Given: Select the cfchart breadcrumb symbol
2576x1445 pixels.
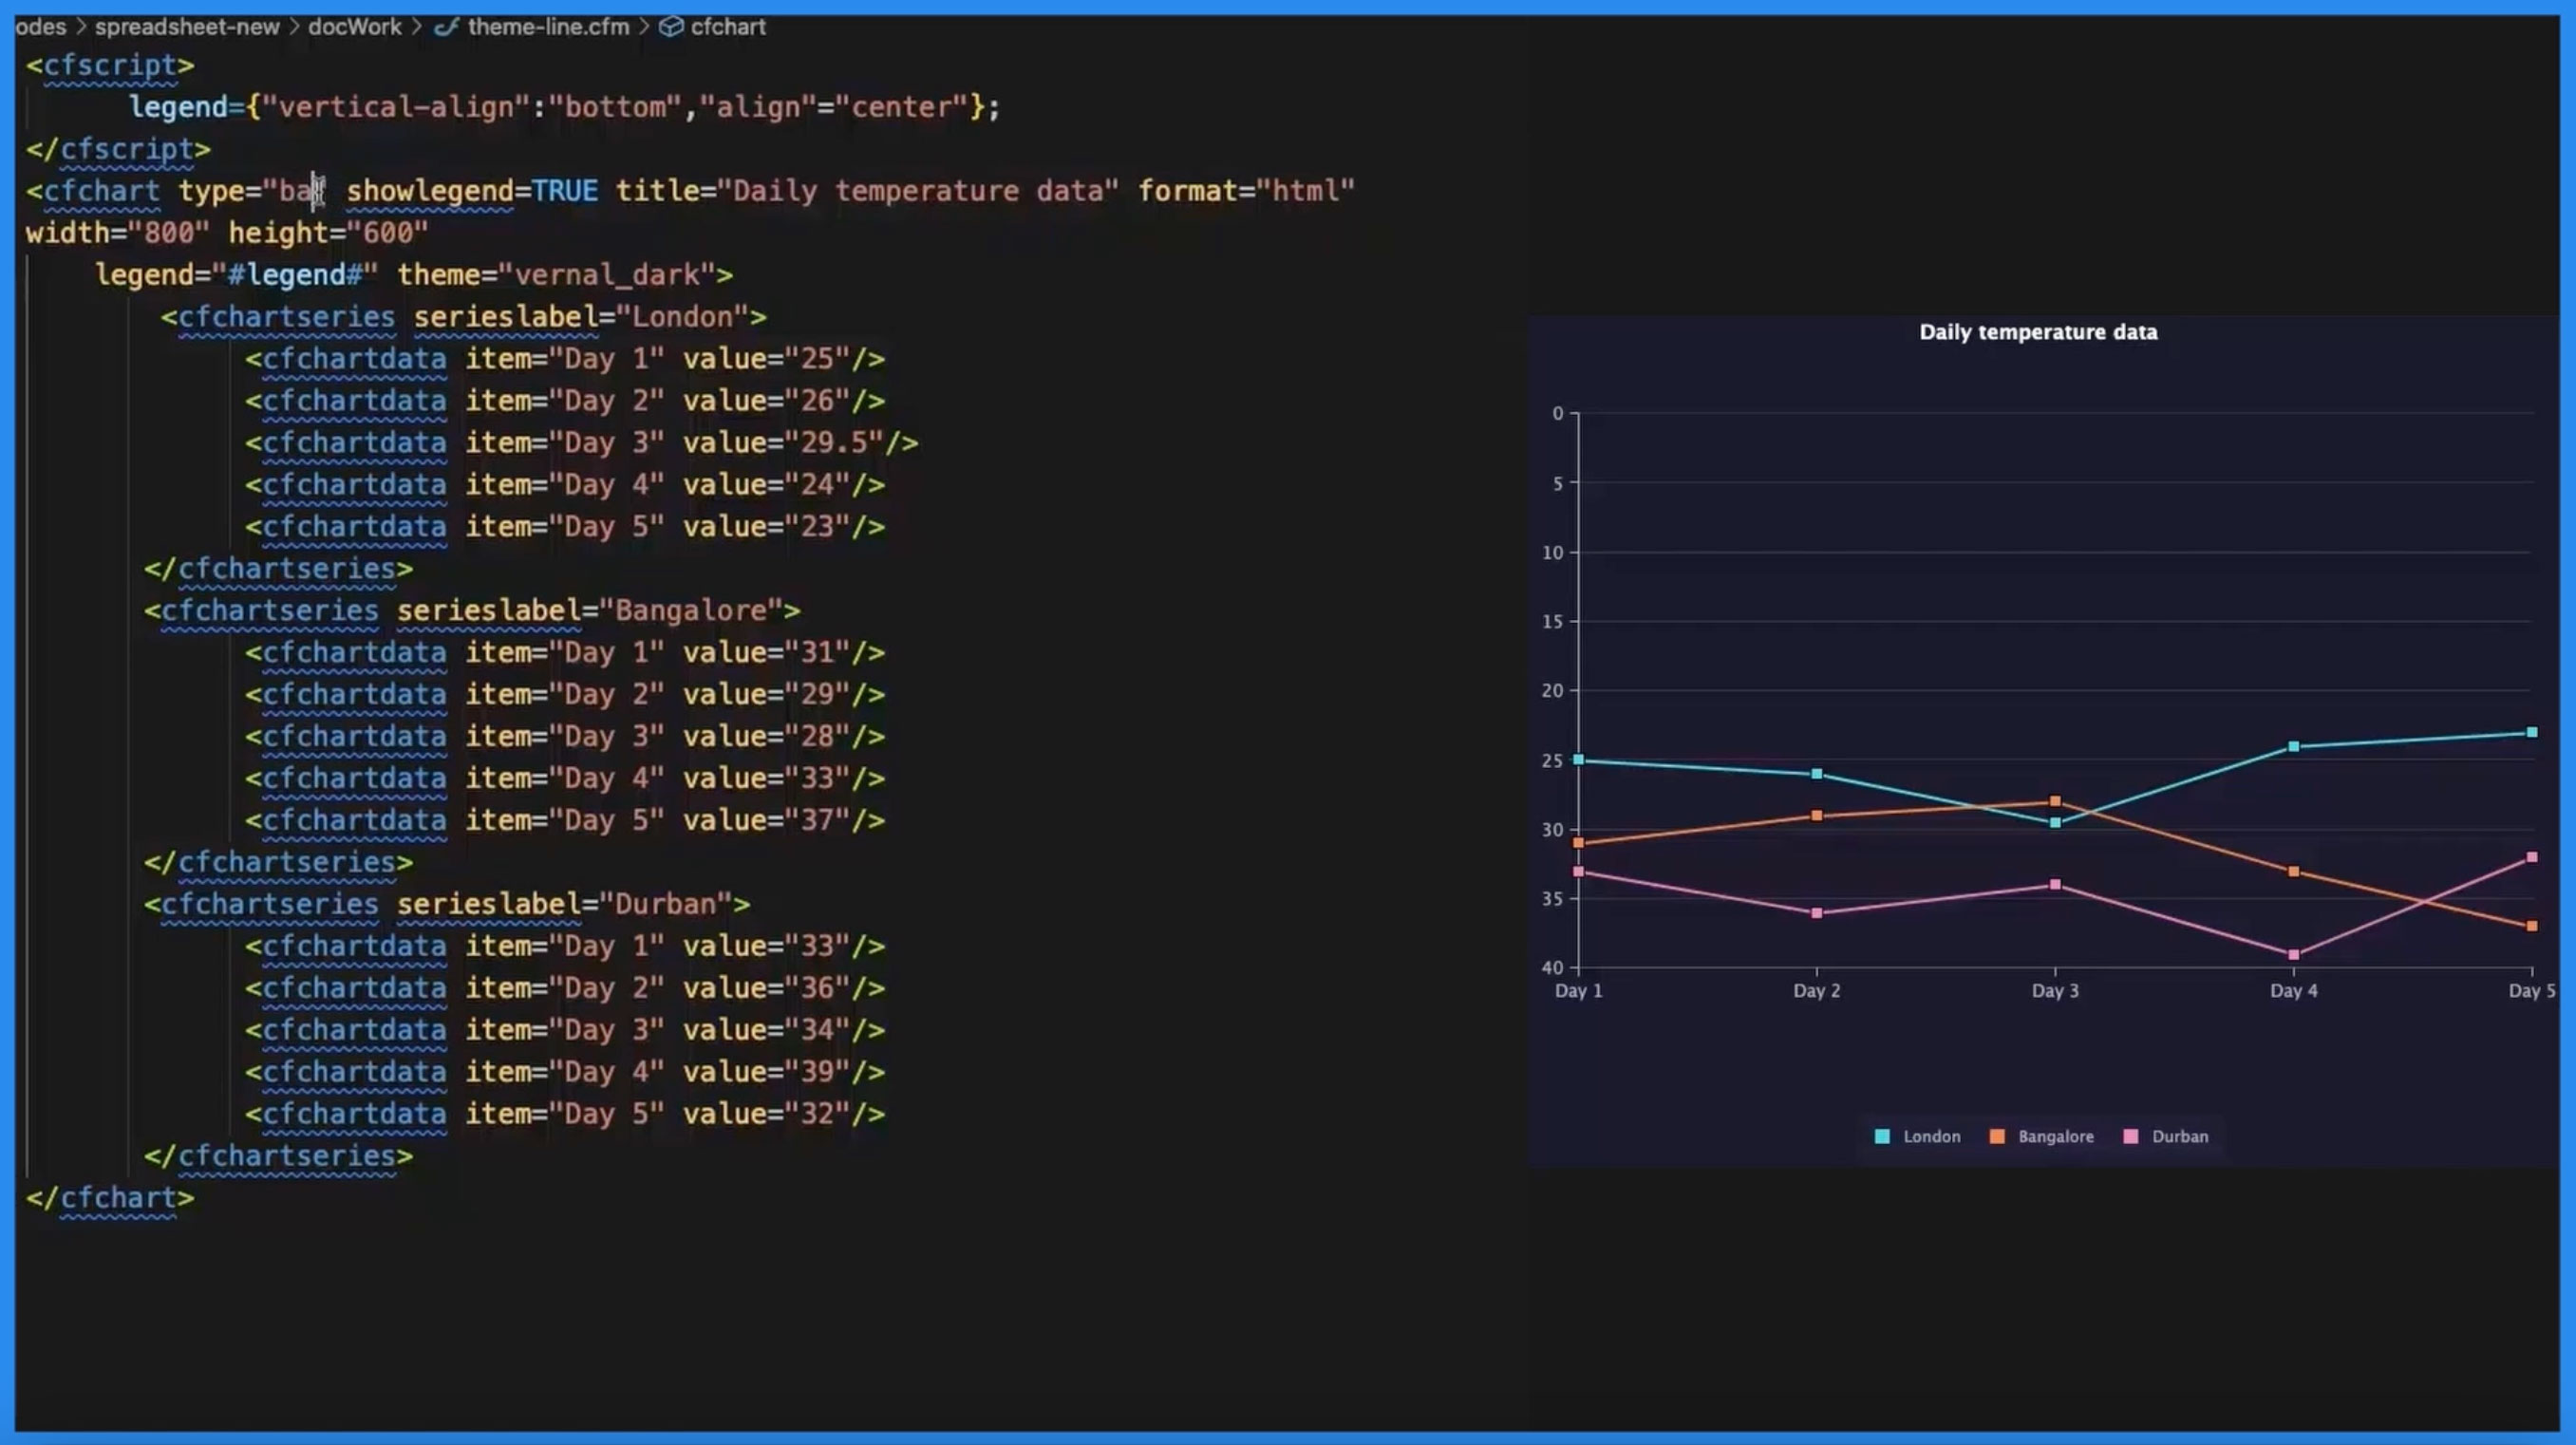Looking at the screenshot, I should pyautogui.click(x=728, y=27).
